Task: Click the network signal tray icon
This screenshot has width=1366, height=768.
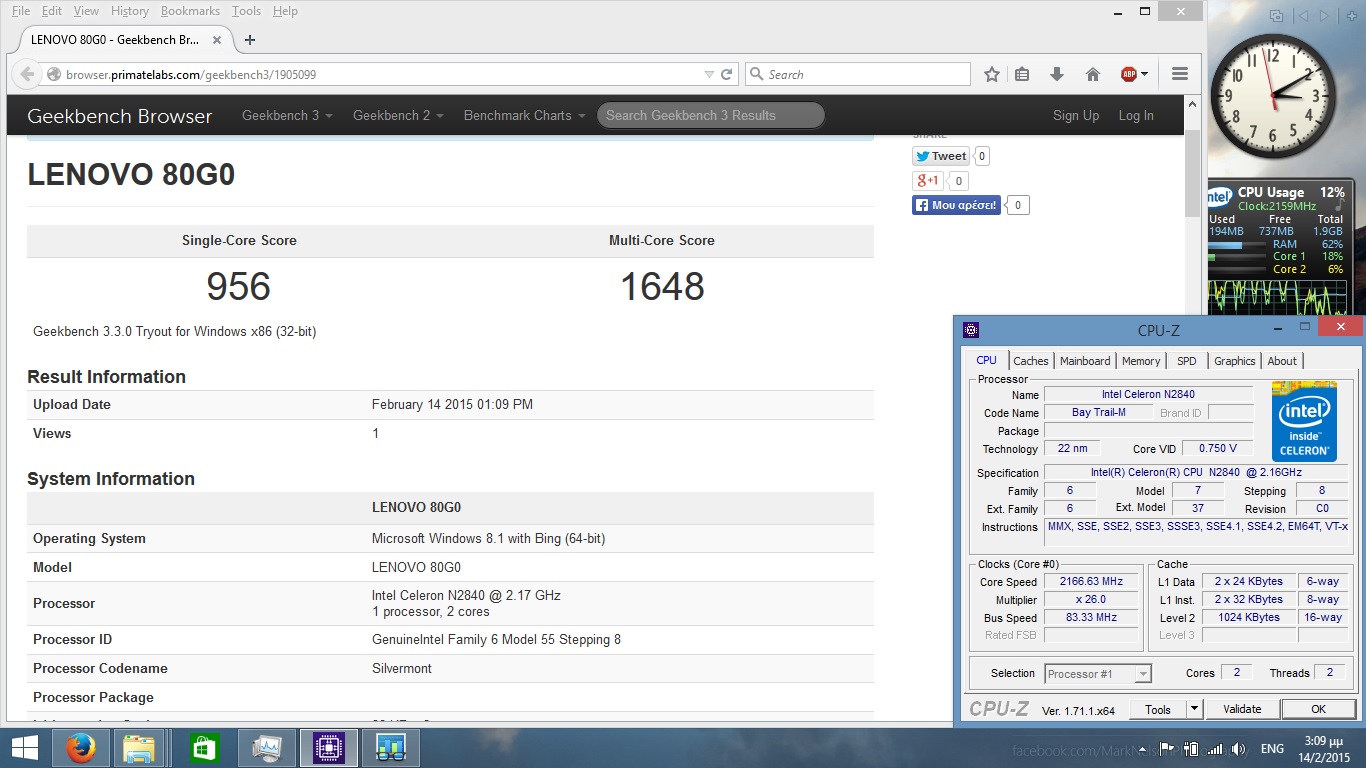Action: tap(1215, 749)
